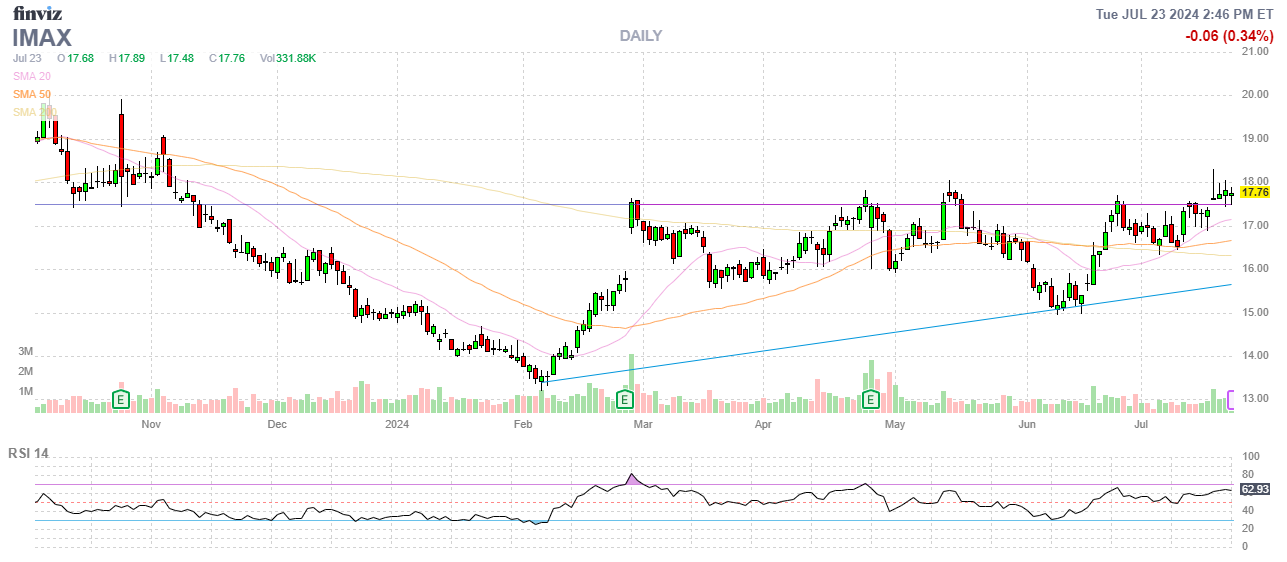The width and height of the screenshot is (1287, 562).
Task: Click the earnings E marker before March
Action: pos(625,400)
